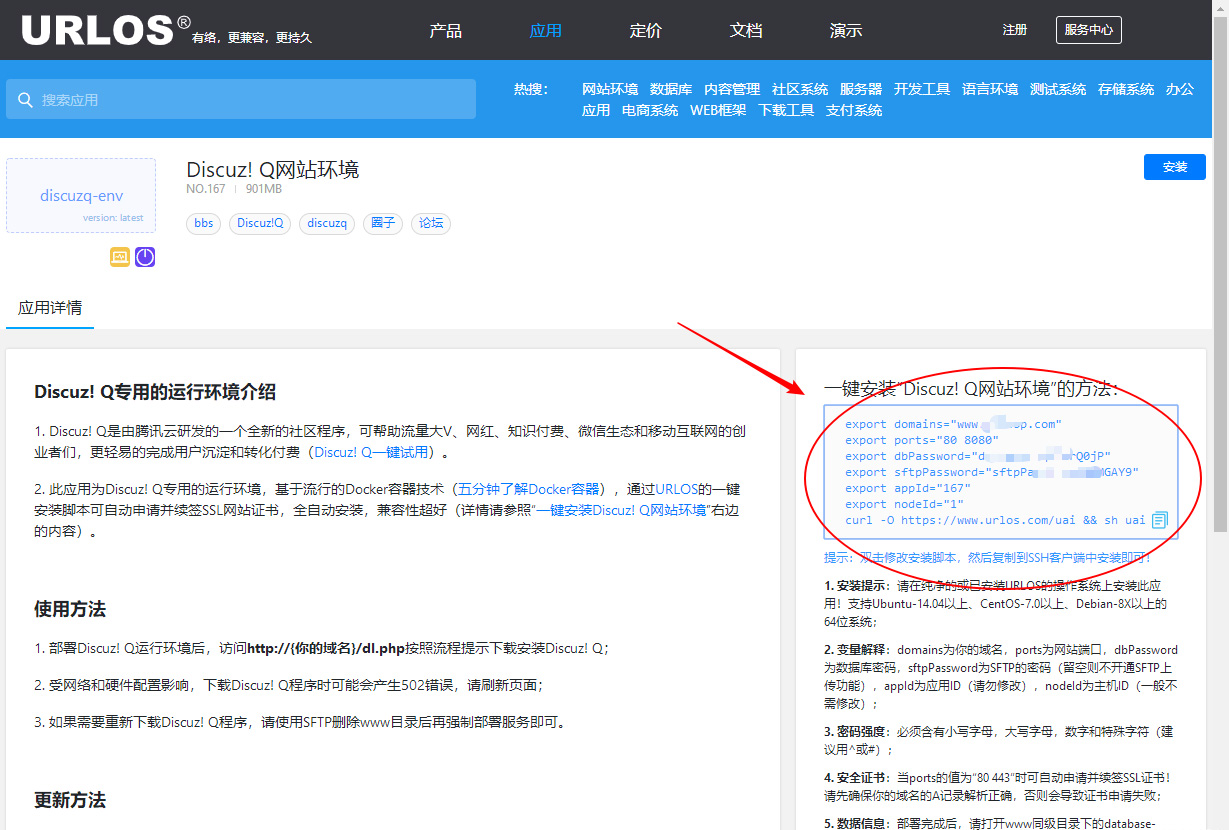Copy the install script with copy icon

[1159, 520]
